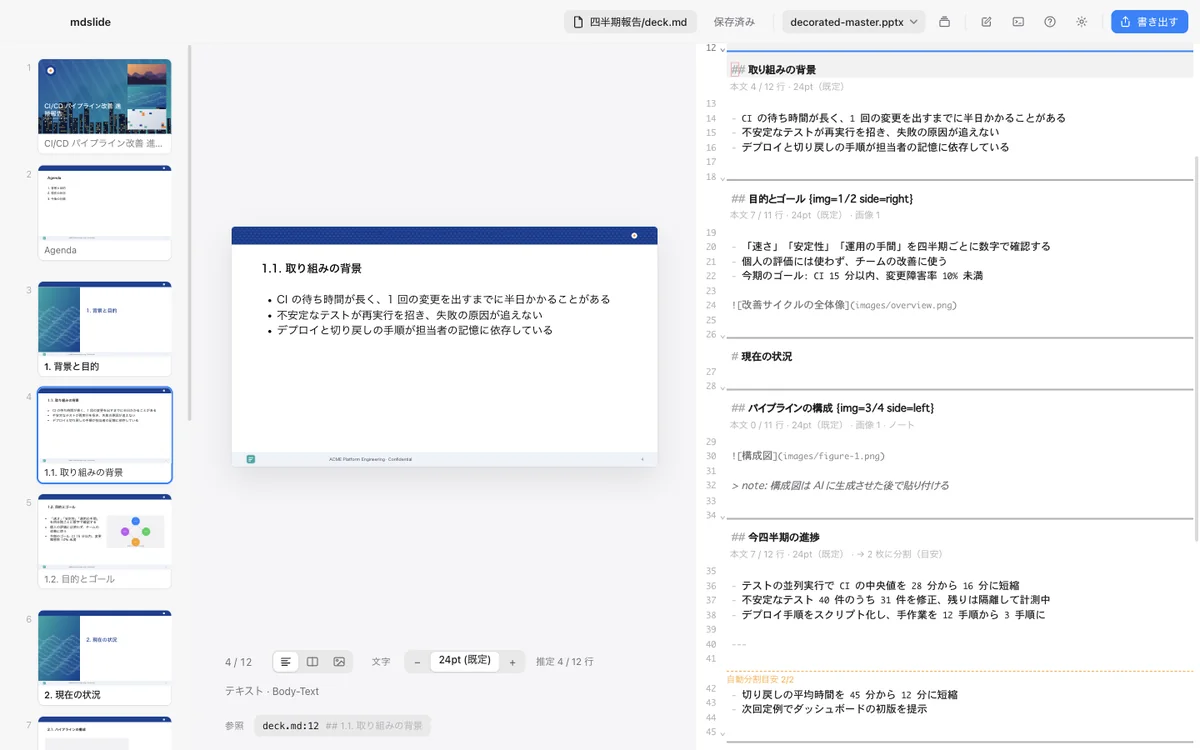
Task: Click editor line '不安定なテストが再実行を招き'
Action: click(x=865, y=132)
